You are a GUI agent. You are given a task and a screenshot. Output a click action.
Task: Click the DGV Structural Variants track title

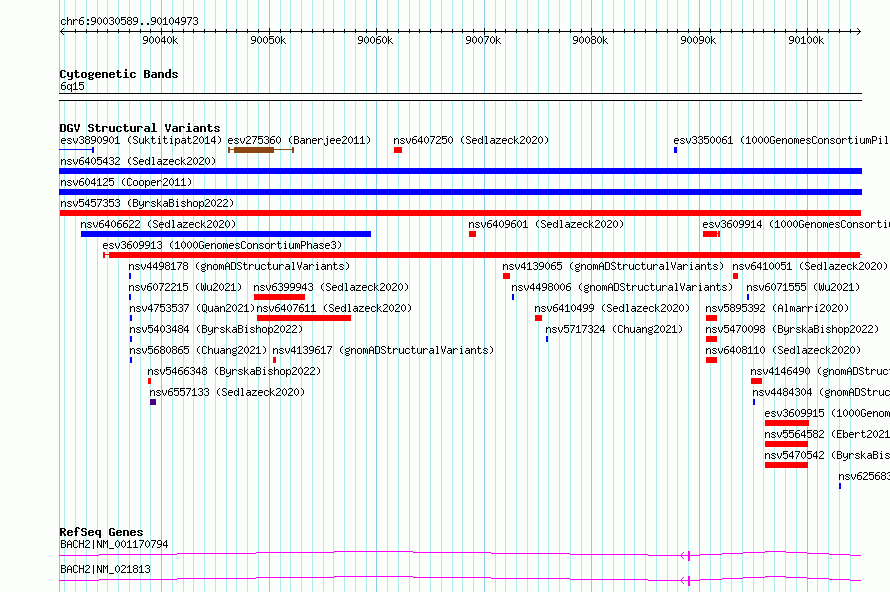(x=140, y=128)
